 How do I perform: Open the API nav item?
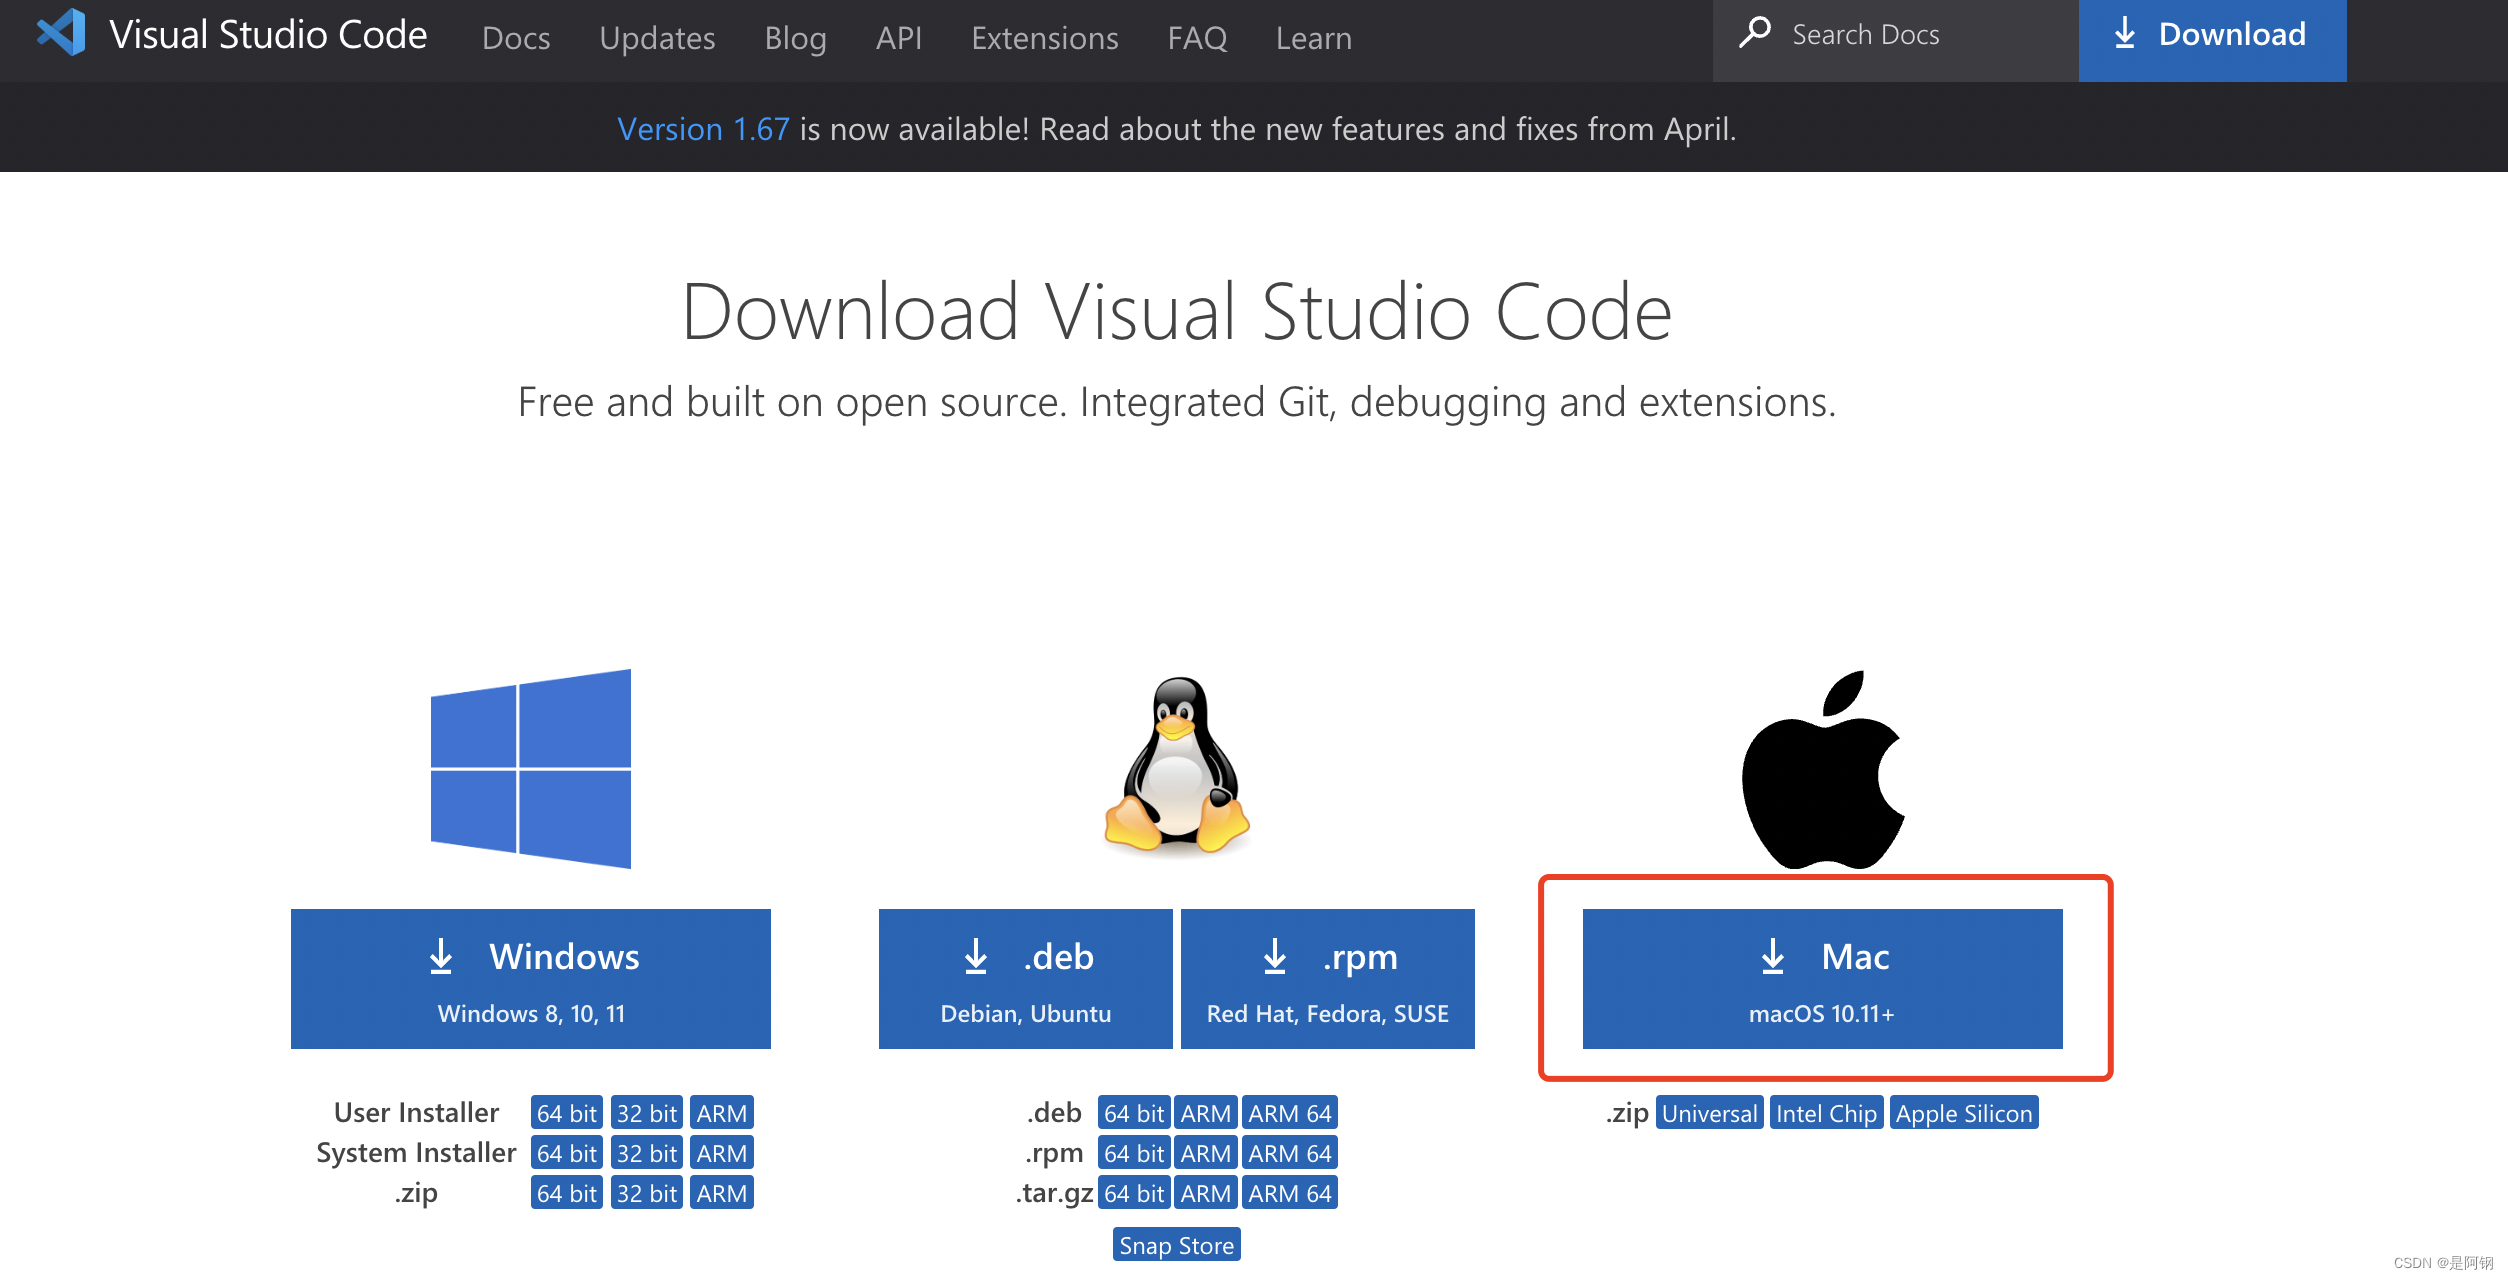(x=899, y=38)
